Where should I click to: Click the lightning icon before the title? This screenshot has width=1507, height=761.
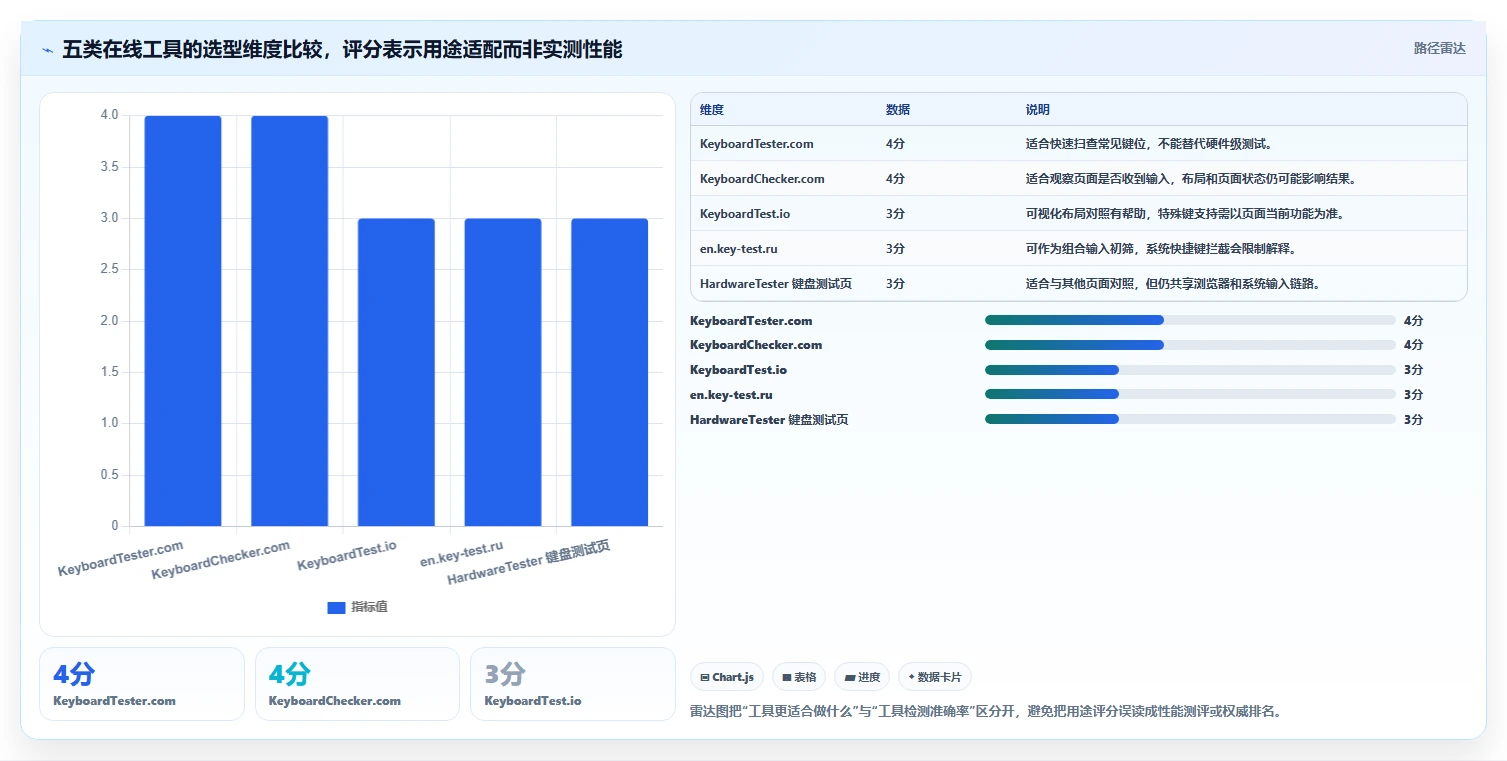tap(48, 49)
